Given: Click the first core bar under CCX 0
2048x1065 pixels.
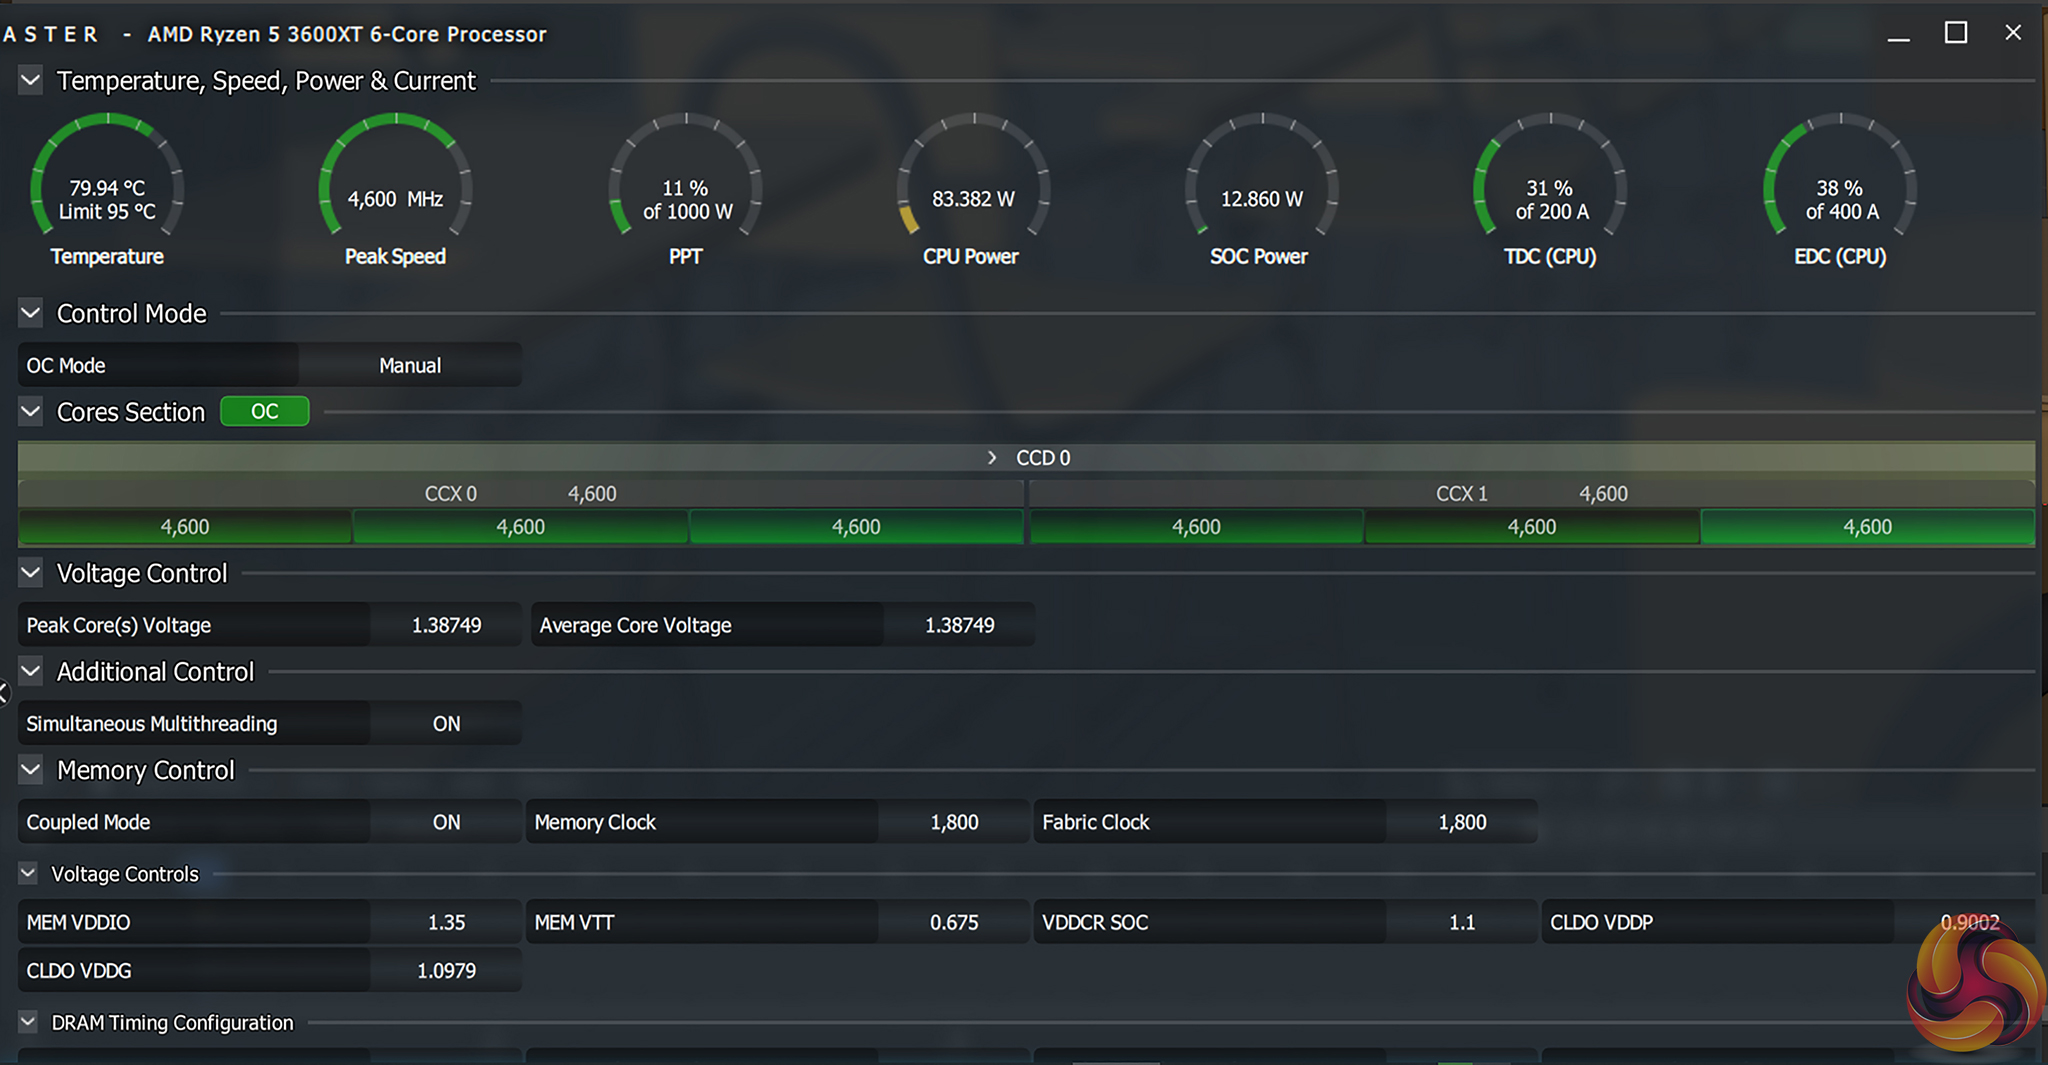Looking at the screenshot, I should pyautogui.click(x=185, y=527).
